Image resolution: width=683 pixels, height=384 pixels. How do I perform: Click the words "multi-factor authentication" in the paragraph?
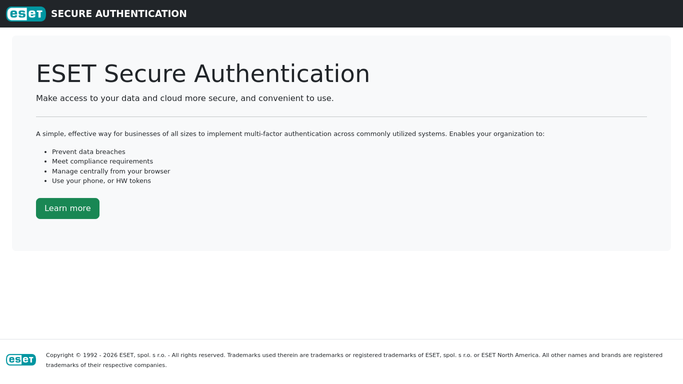tap(287, 134)
